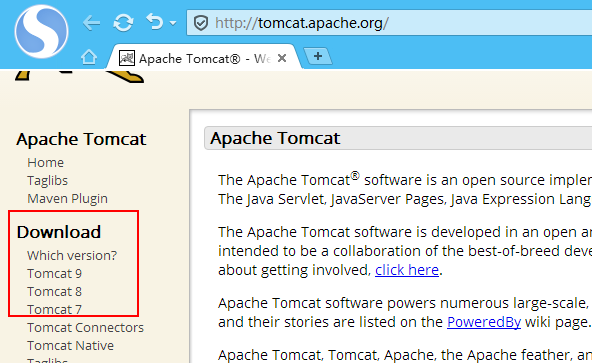The width and height of the screenshot is (592, 363).
Task: Open the Home sidebar link
Action: pos(45,162)
